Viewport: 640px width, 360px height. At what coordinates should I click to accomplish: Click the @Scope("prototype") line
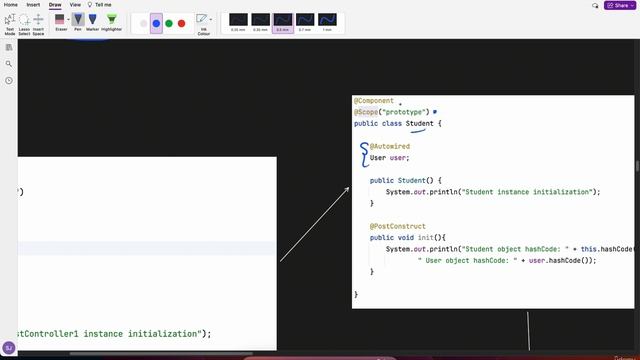tap(392, 112)
